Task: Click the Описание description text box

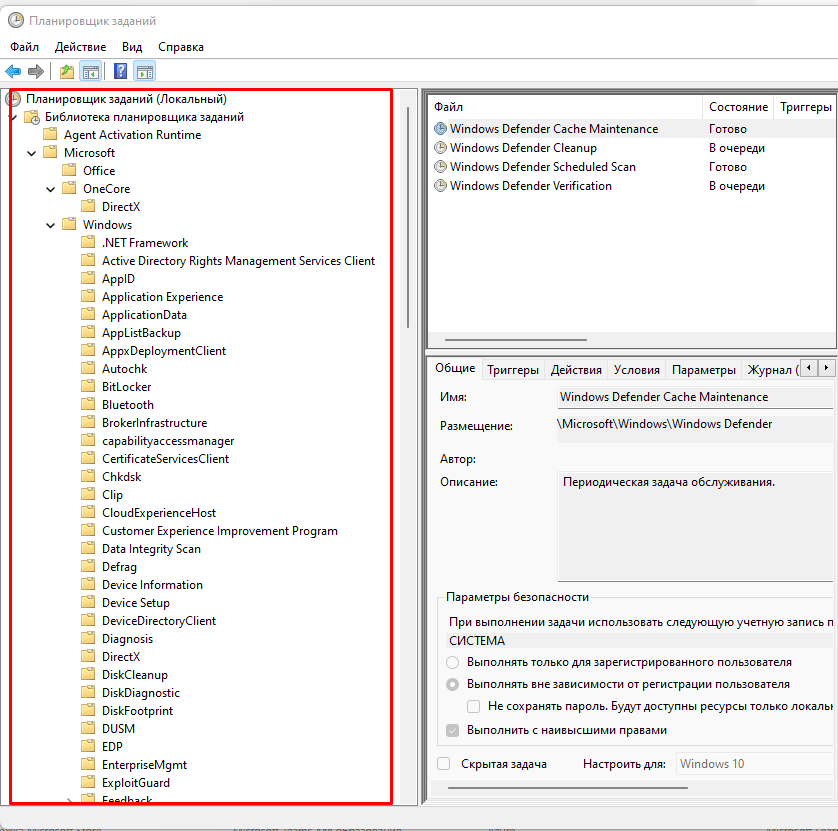Action: pos(695,526)
